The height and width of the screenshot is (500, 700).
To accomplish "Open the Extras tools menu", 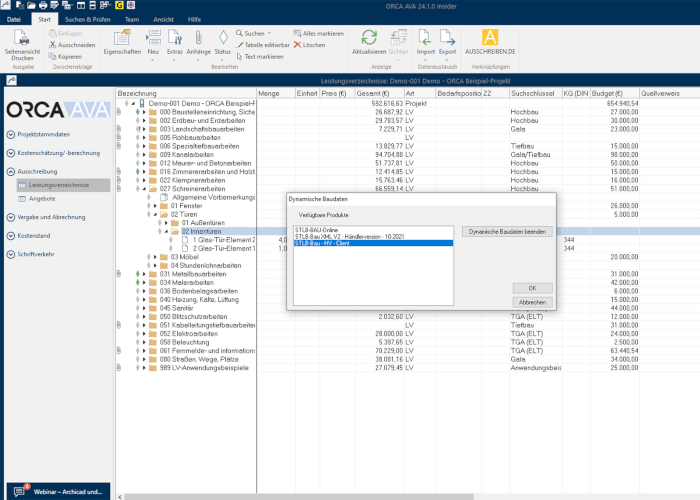I will click(175, 45).
